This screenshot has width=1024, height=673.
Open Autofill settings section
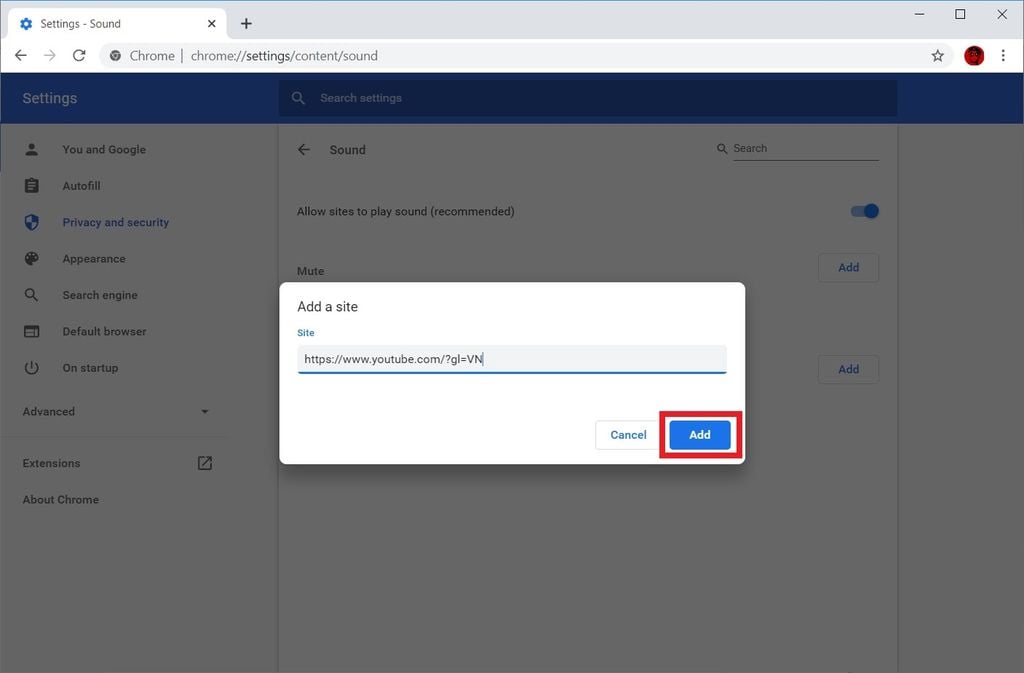(82, 186)
